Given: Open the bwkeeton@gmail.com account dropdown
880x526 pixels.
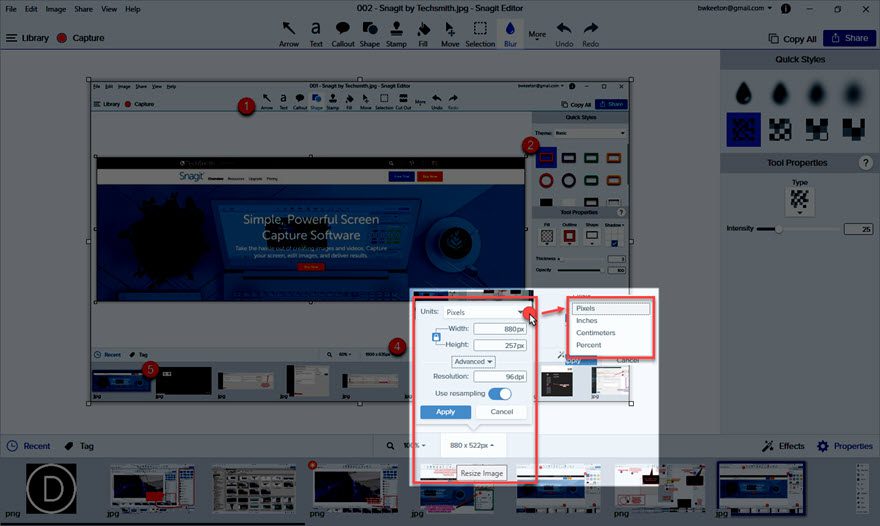Looking at the screenshot, I should (x=735, y=8).
